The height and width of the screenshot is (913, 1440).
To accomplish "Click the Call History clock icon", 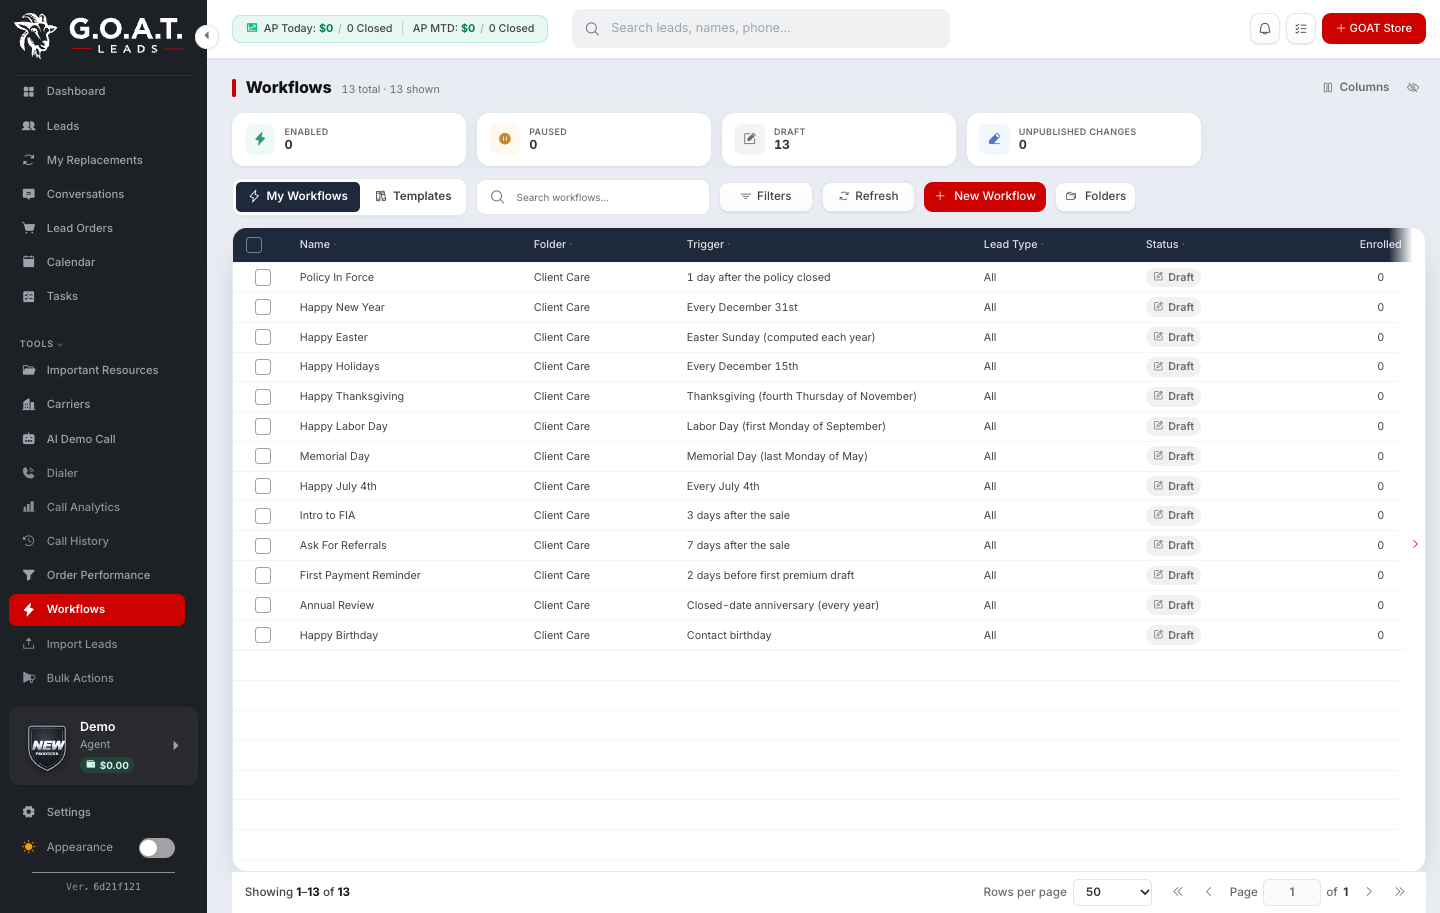I will (29, 541).
